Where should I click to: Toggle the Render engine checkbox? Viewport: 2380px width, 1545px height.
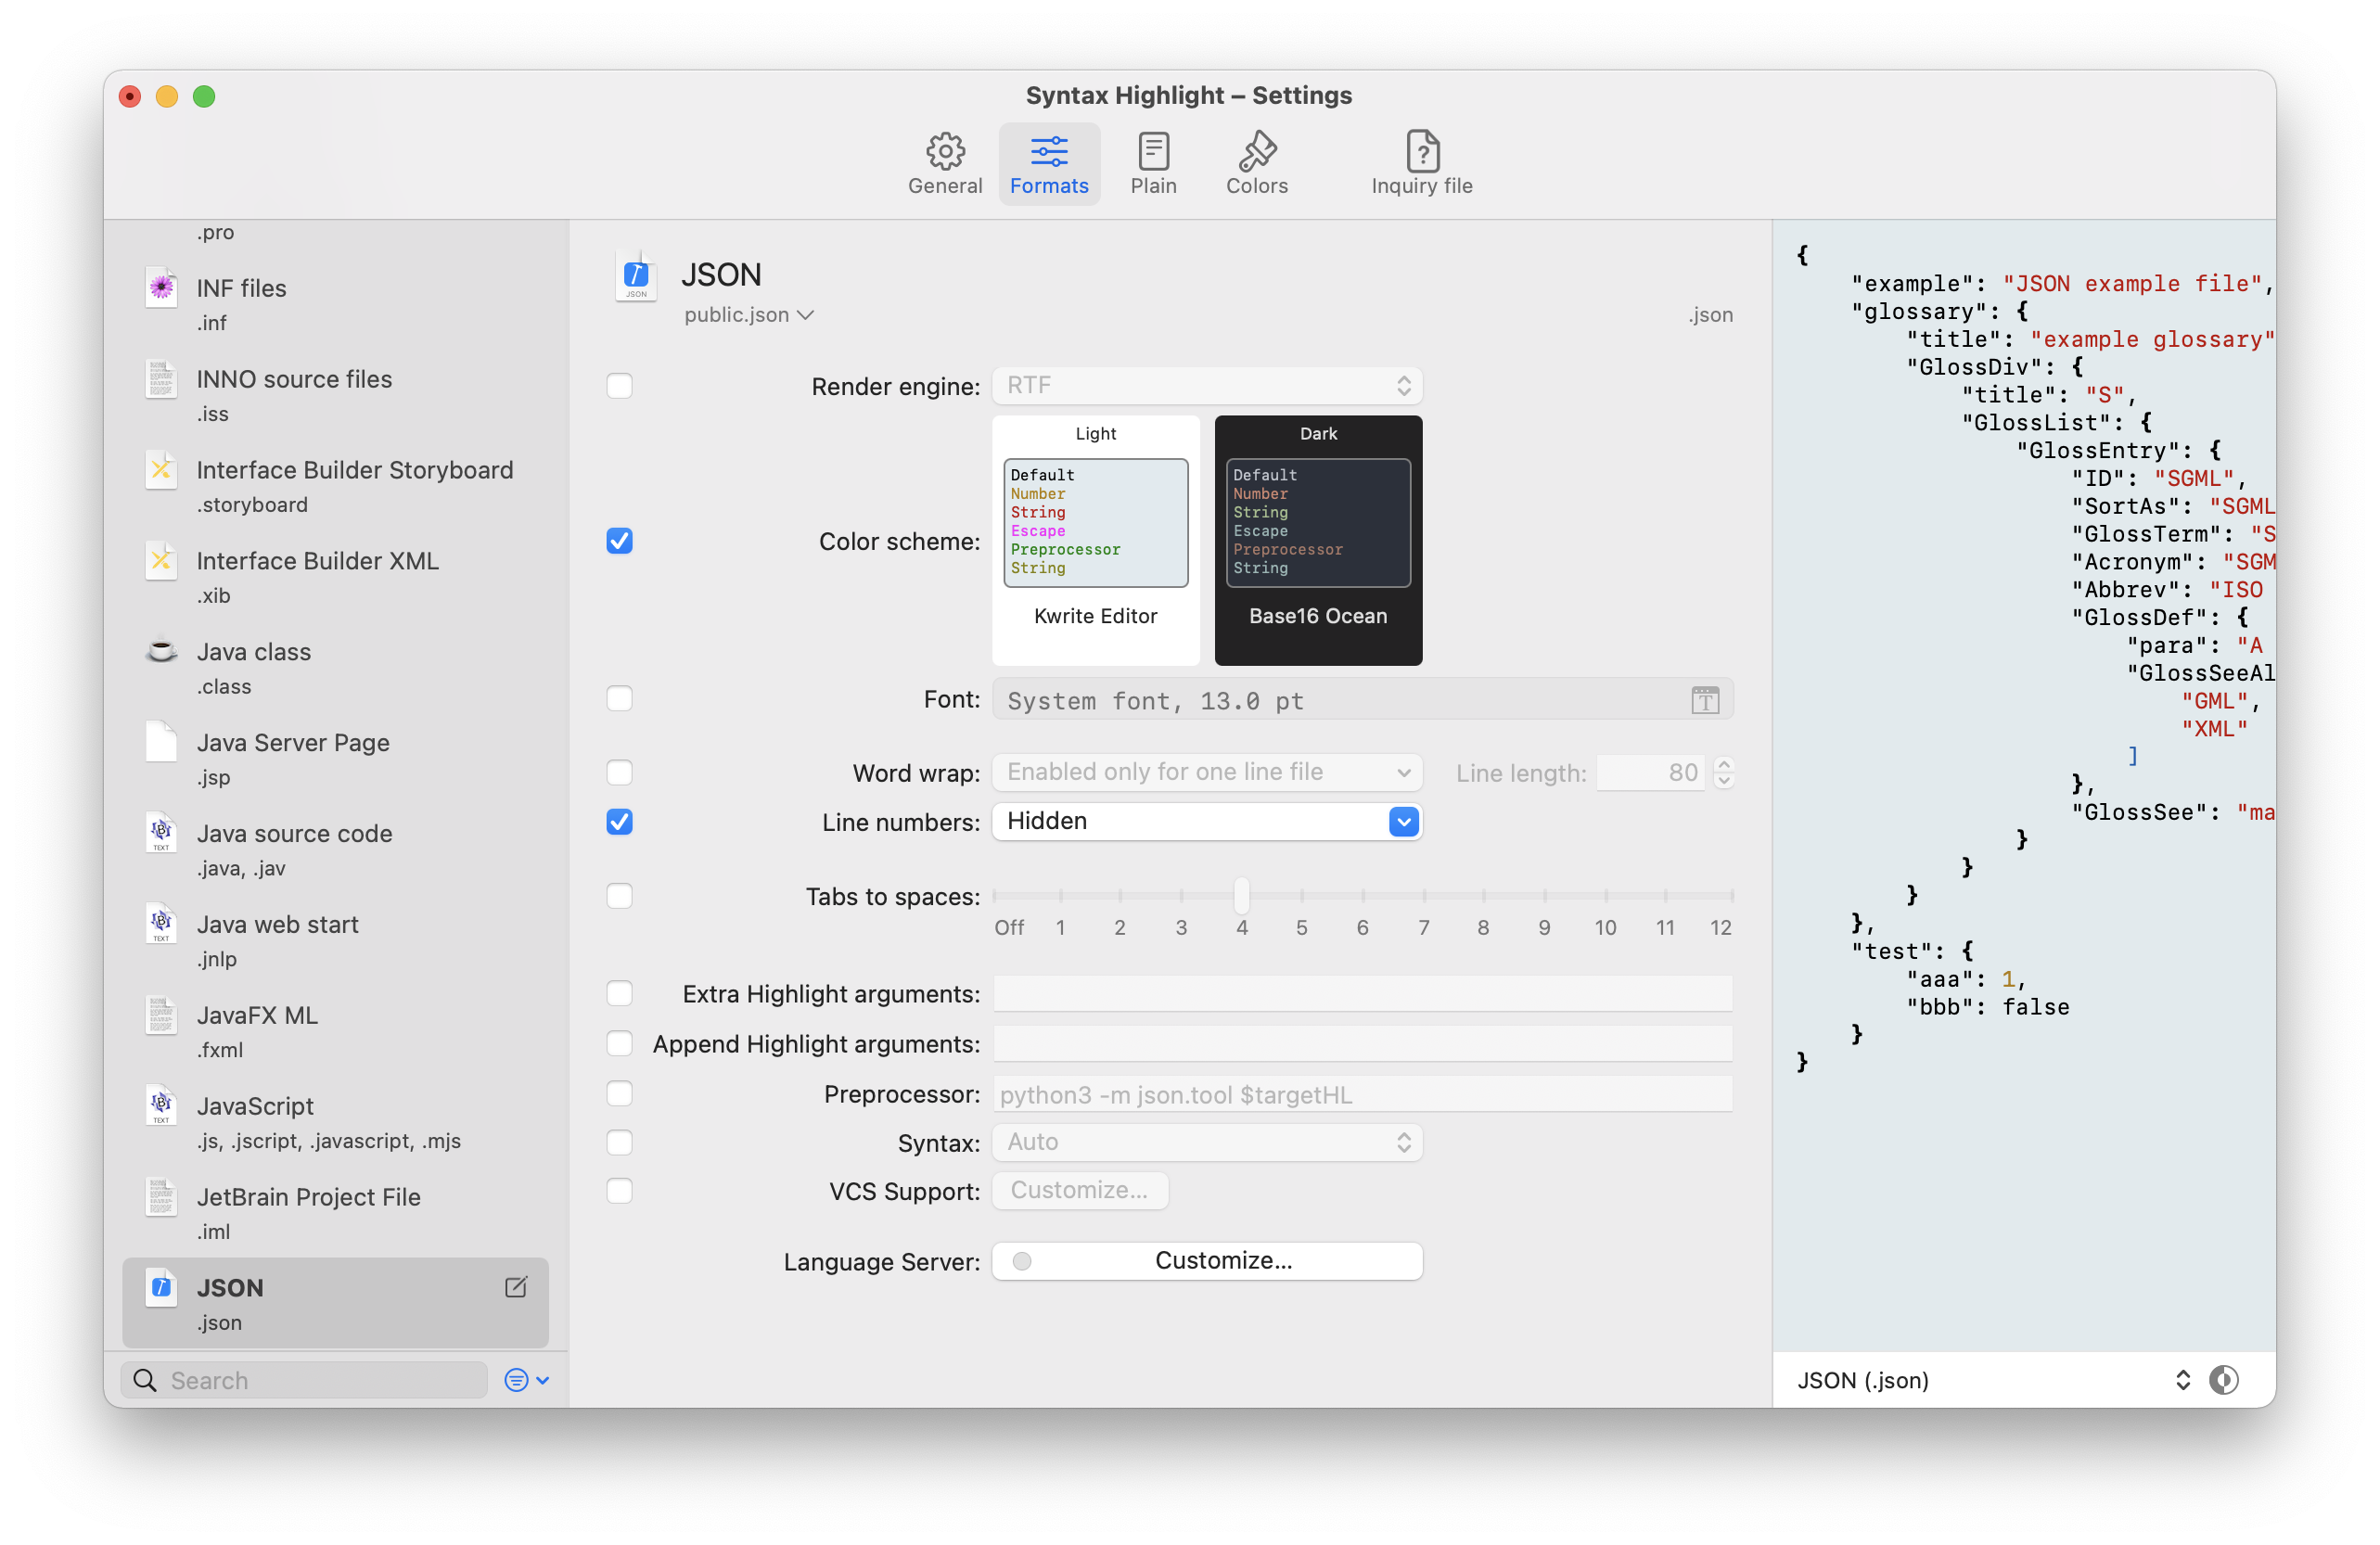click(x=620, y=385)
